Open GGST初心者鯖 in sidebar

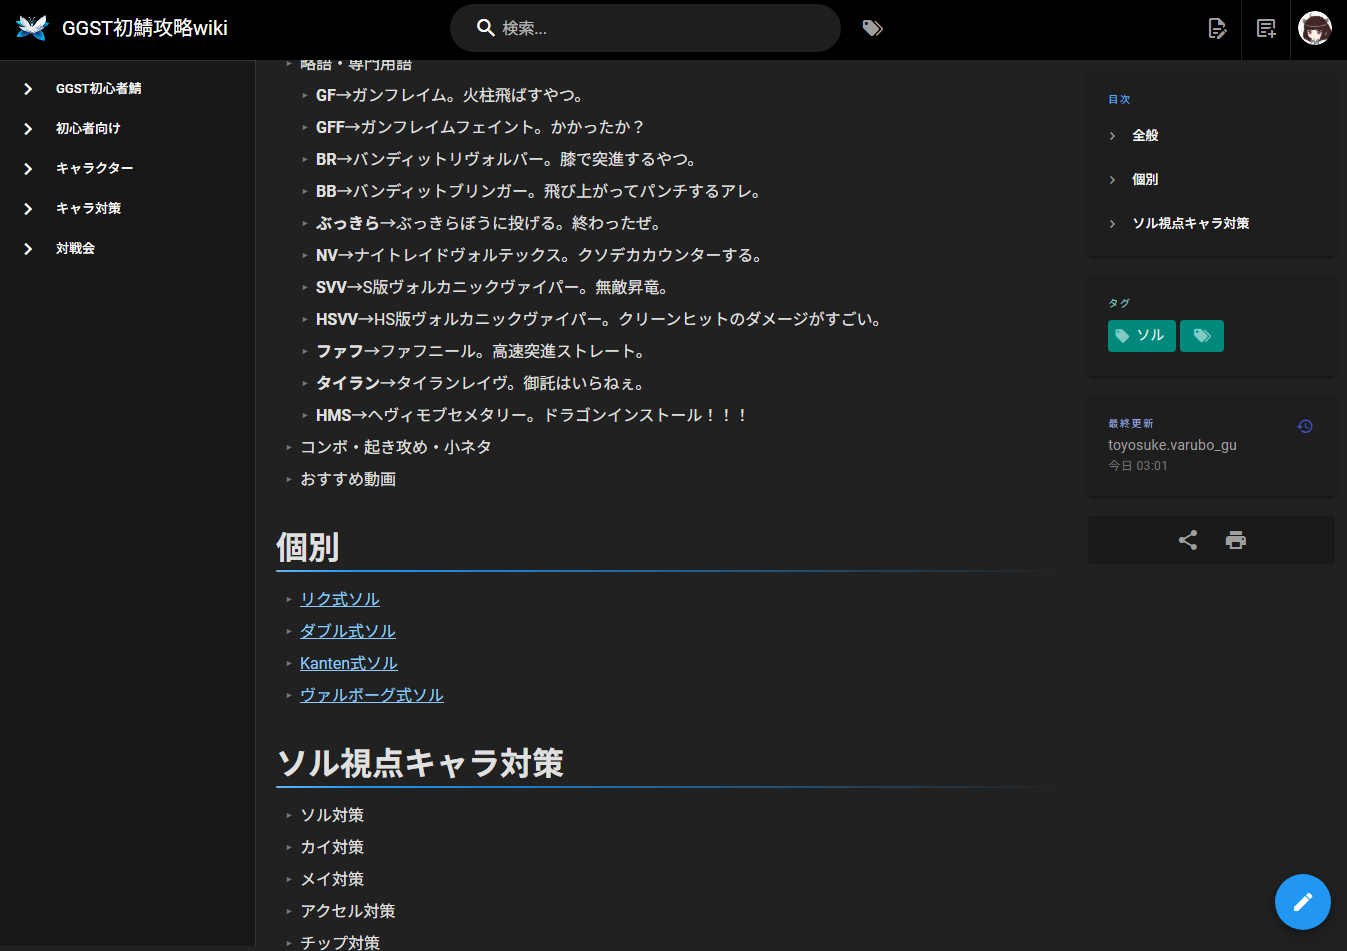(98, 89)
